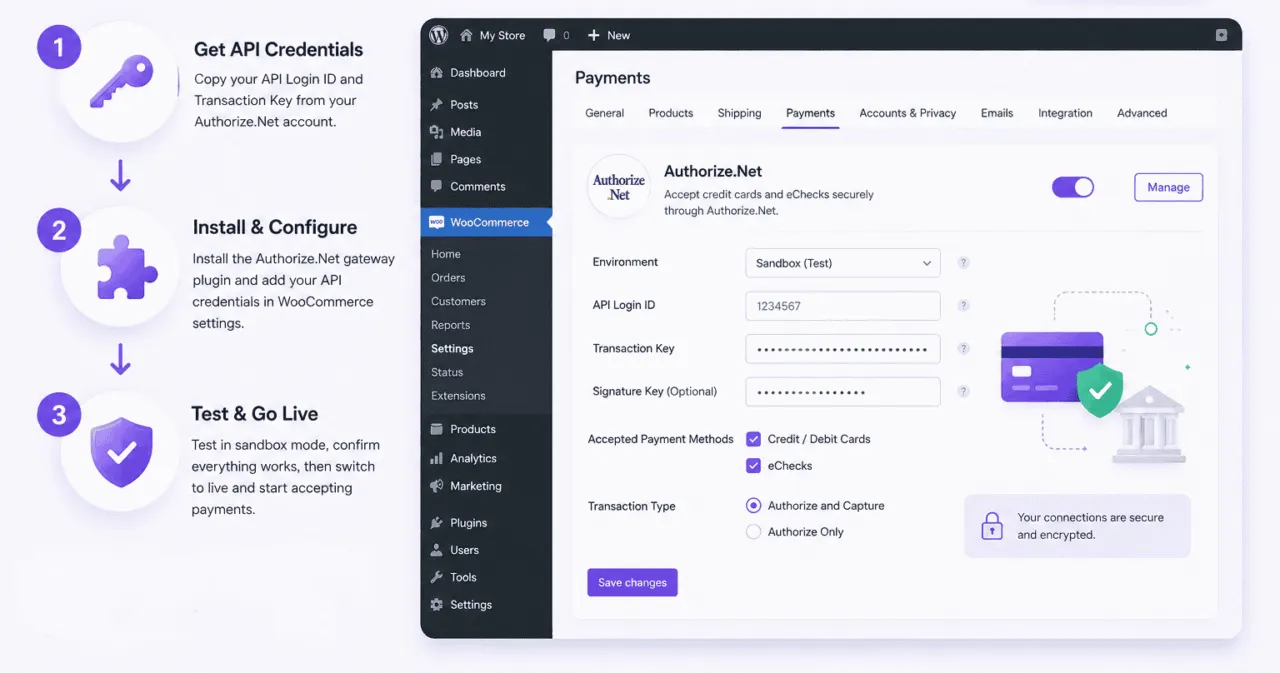Switch to the General tab
The height and width of the screenshot is (673, 1280).
point(605,113)
